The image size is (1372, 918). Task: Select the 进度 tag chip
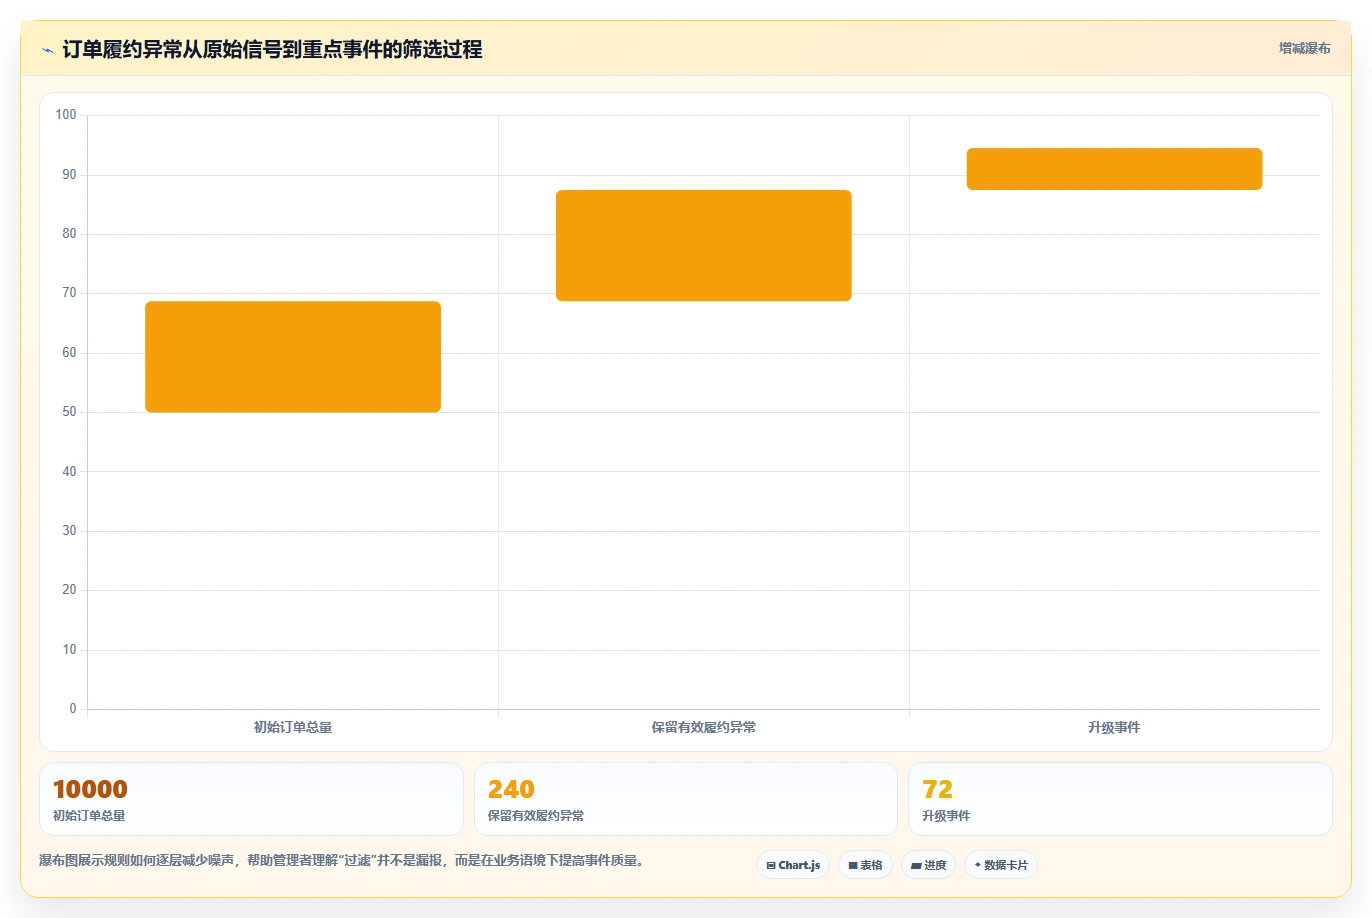929,865
